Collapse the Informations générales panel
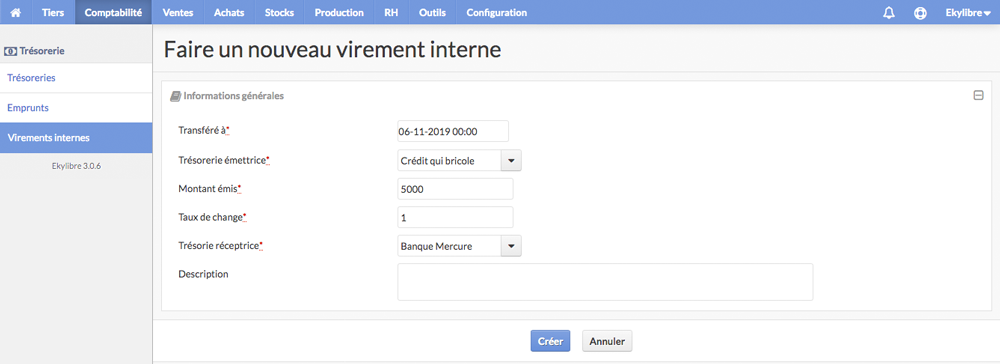Image resolution: width=1000 pixels, height=364 pixels. 978,96
